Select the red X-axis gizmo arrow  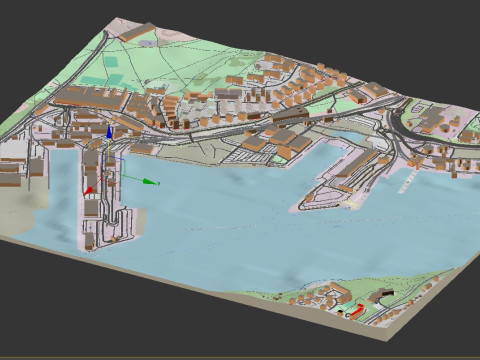(89, 191)
